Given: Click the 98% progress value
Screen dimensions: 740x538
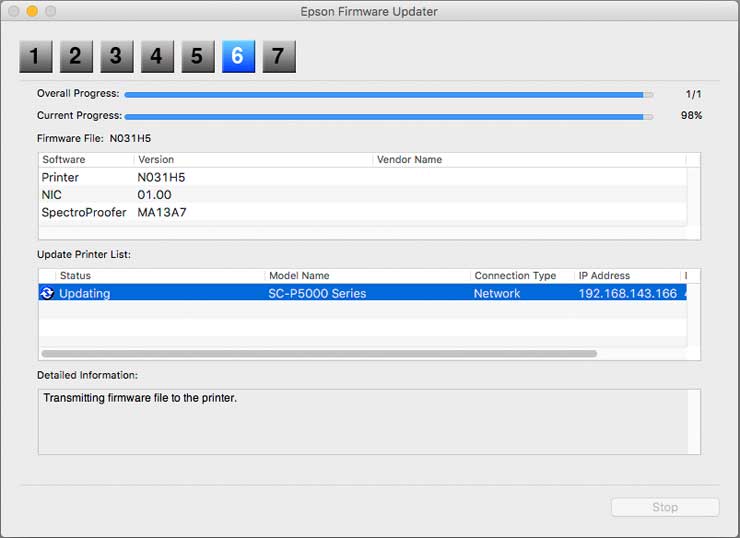Looking at the screenshot, I should [x=691, y=116].
